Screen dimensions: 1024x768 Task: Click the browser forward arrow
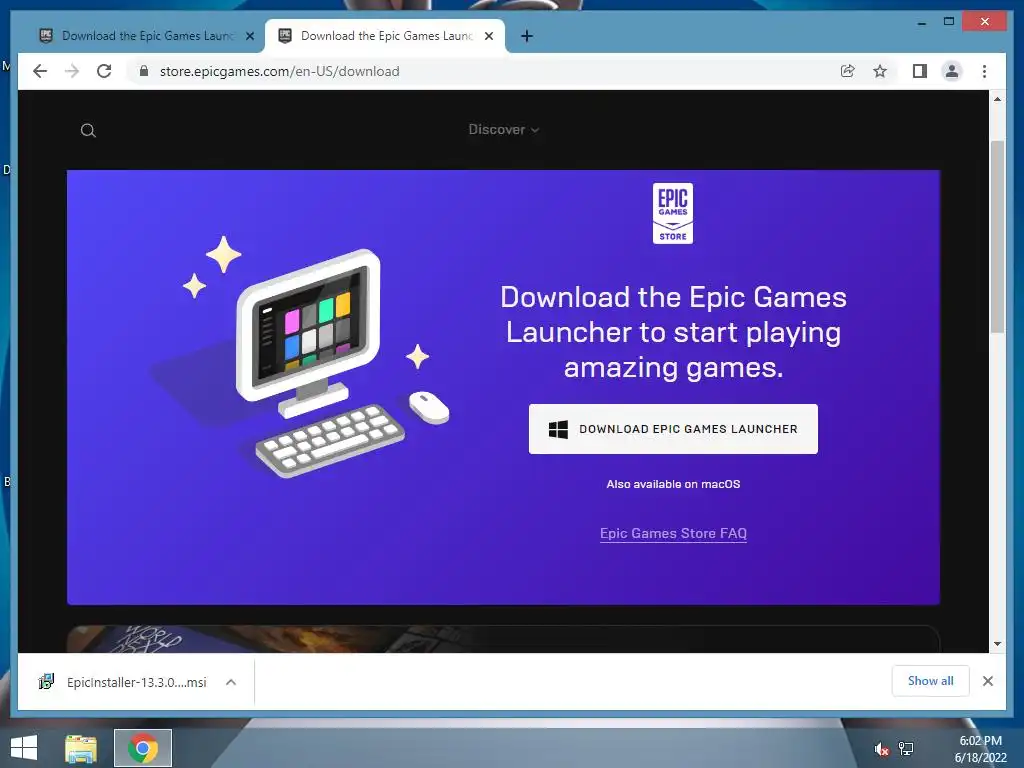[x=72, y=71]
